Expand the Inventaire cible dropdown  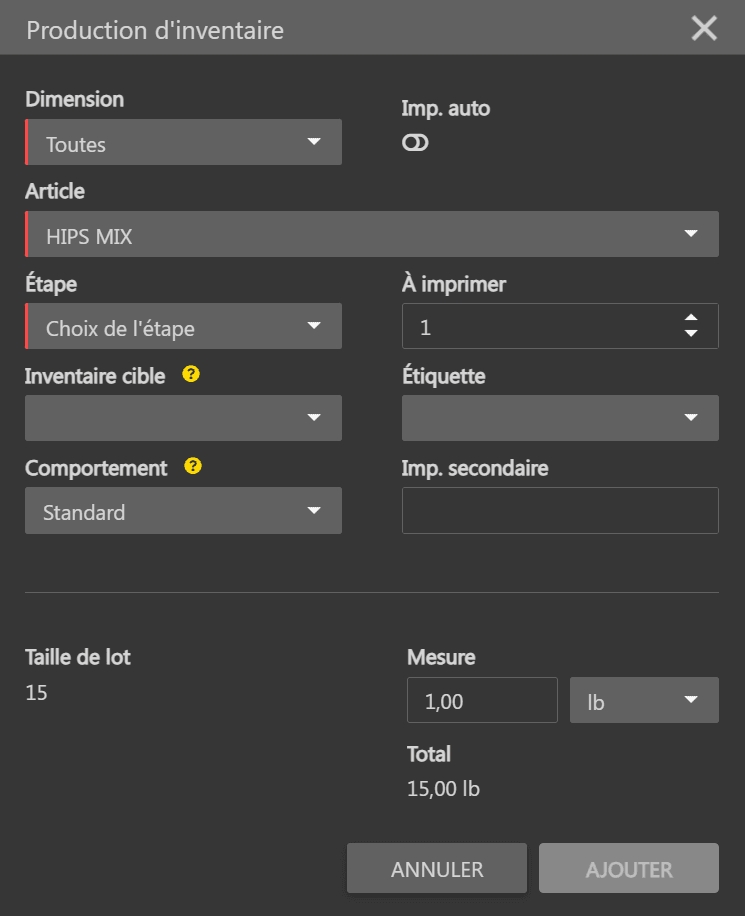(x=183, y=418)
